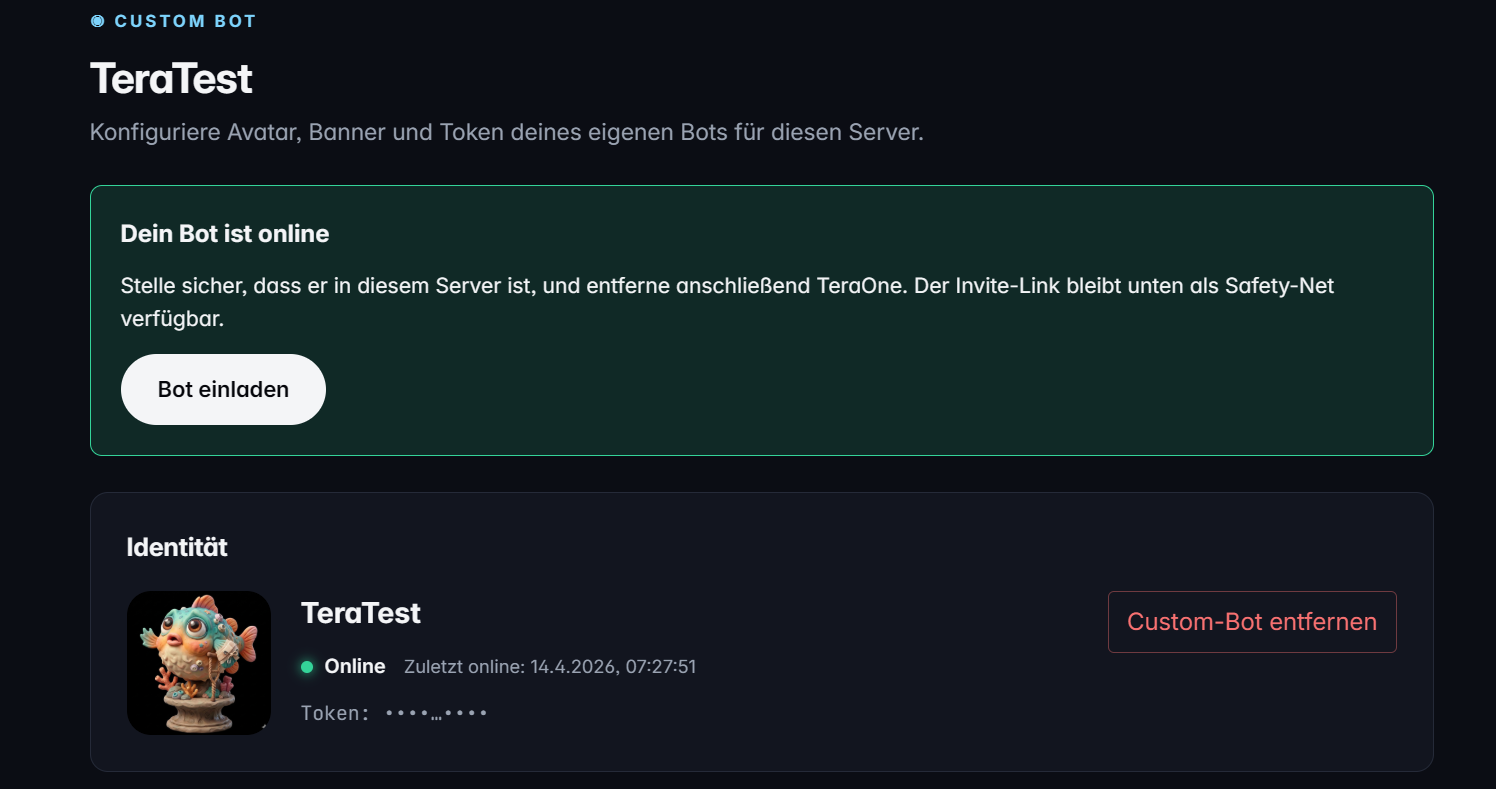Click the avatar to change the bot image
The width and height of the screenshot is (1496, 789).
pos(198,662)
